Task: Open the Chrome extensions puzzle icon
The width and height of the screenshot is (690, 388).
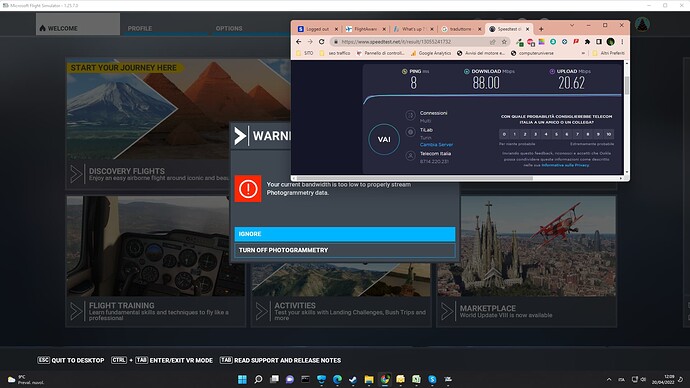Action: 587,42
